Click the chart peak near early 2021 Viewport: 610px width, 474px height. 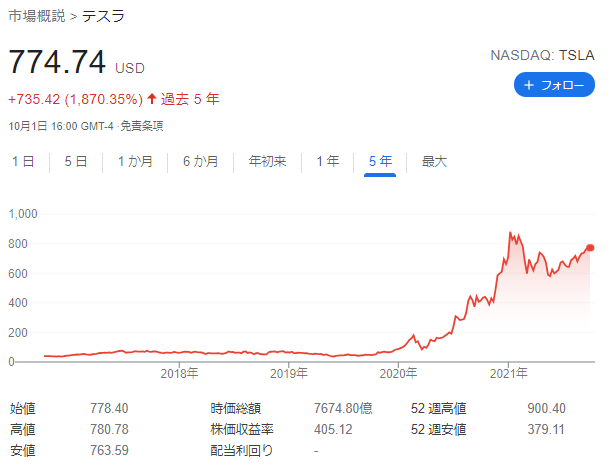[x=510, y=233]
